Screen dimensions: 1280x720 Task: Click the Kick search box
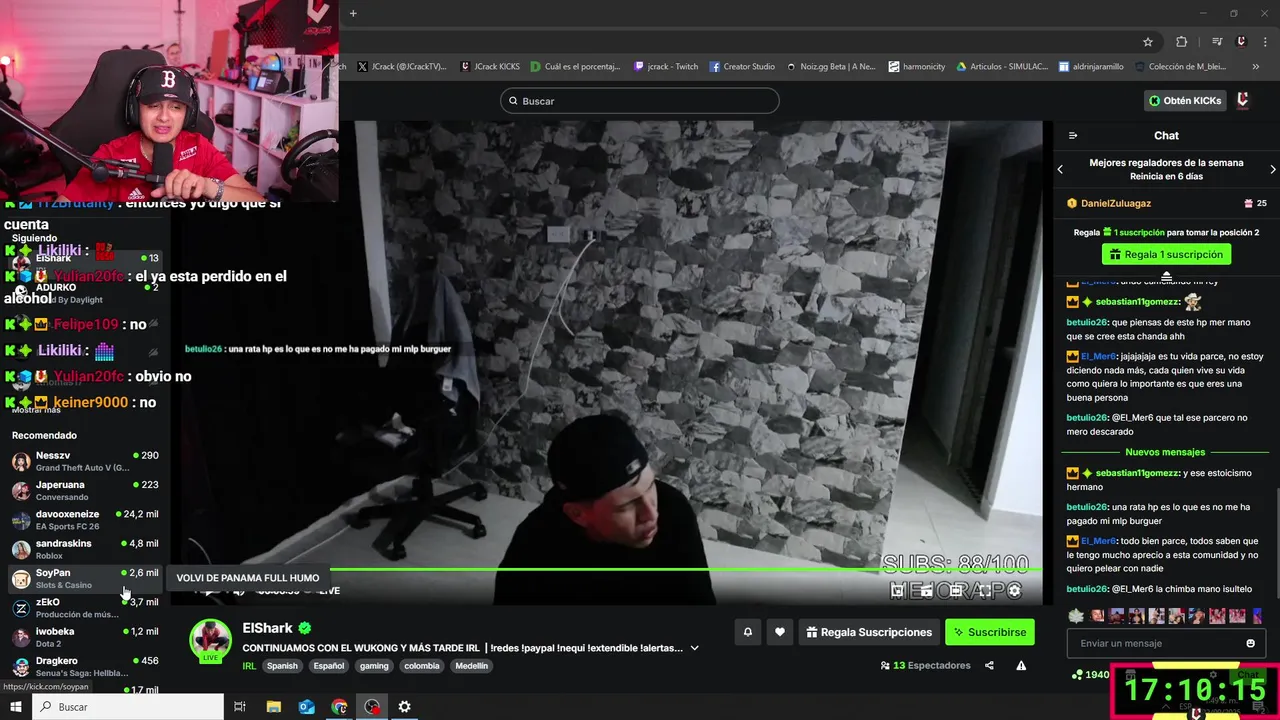pos(640,101)
